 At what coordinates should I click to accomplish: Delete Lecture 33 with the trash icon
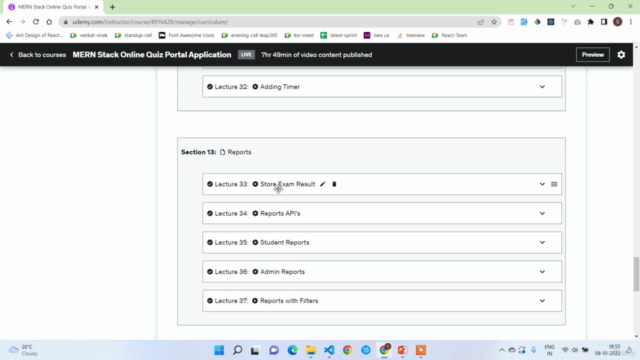coord(334,184)
